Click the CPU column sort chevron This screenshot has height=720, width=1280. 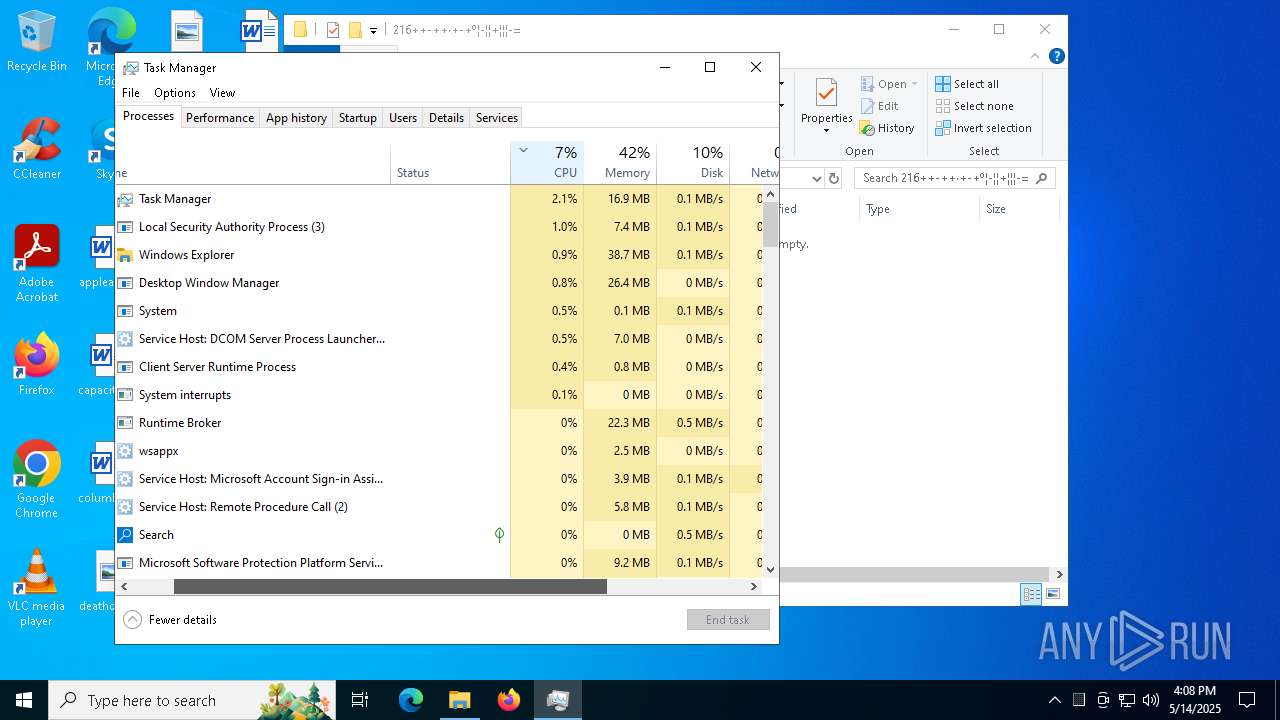tap(523, 150)
